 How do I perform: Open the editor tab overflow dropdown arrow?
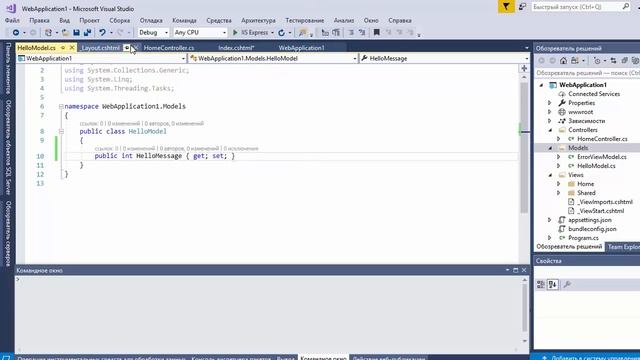527,48
